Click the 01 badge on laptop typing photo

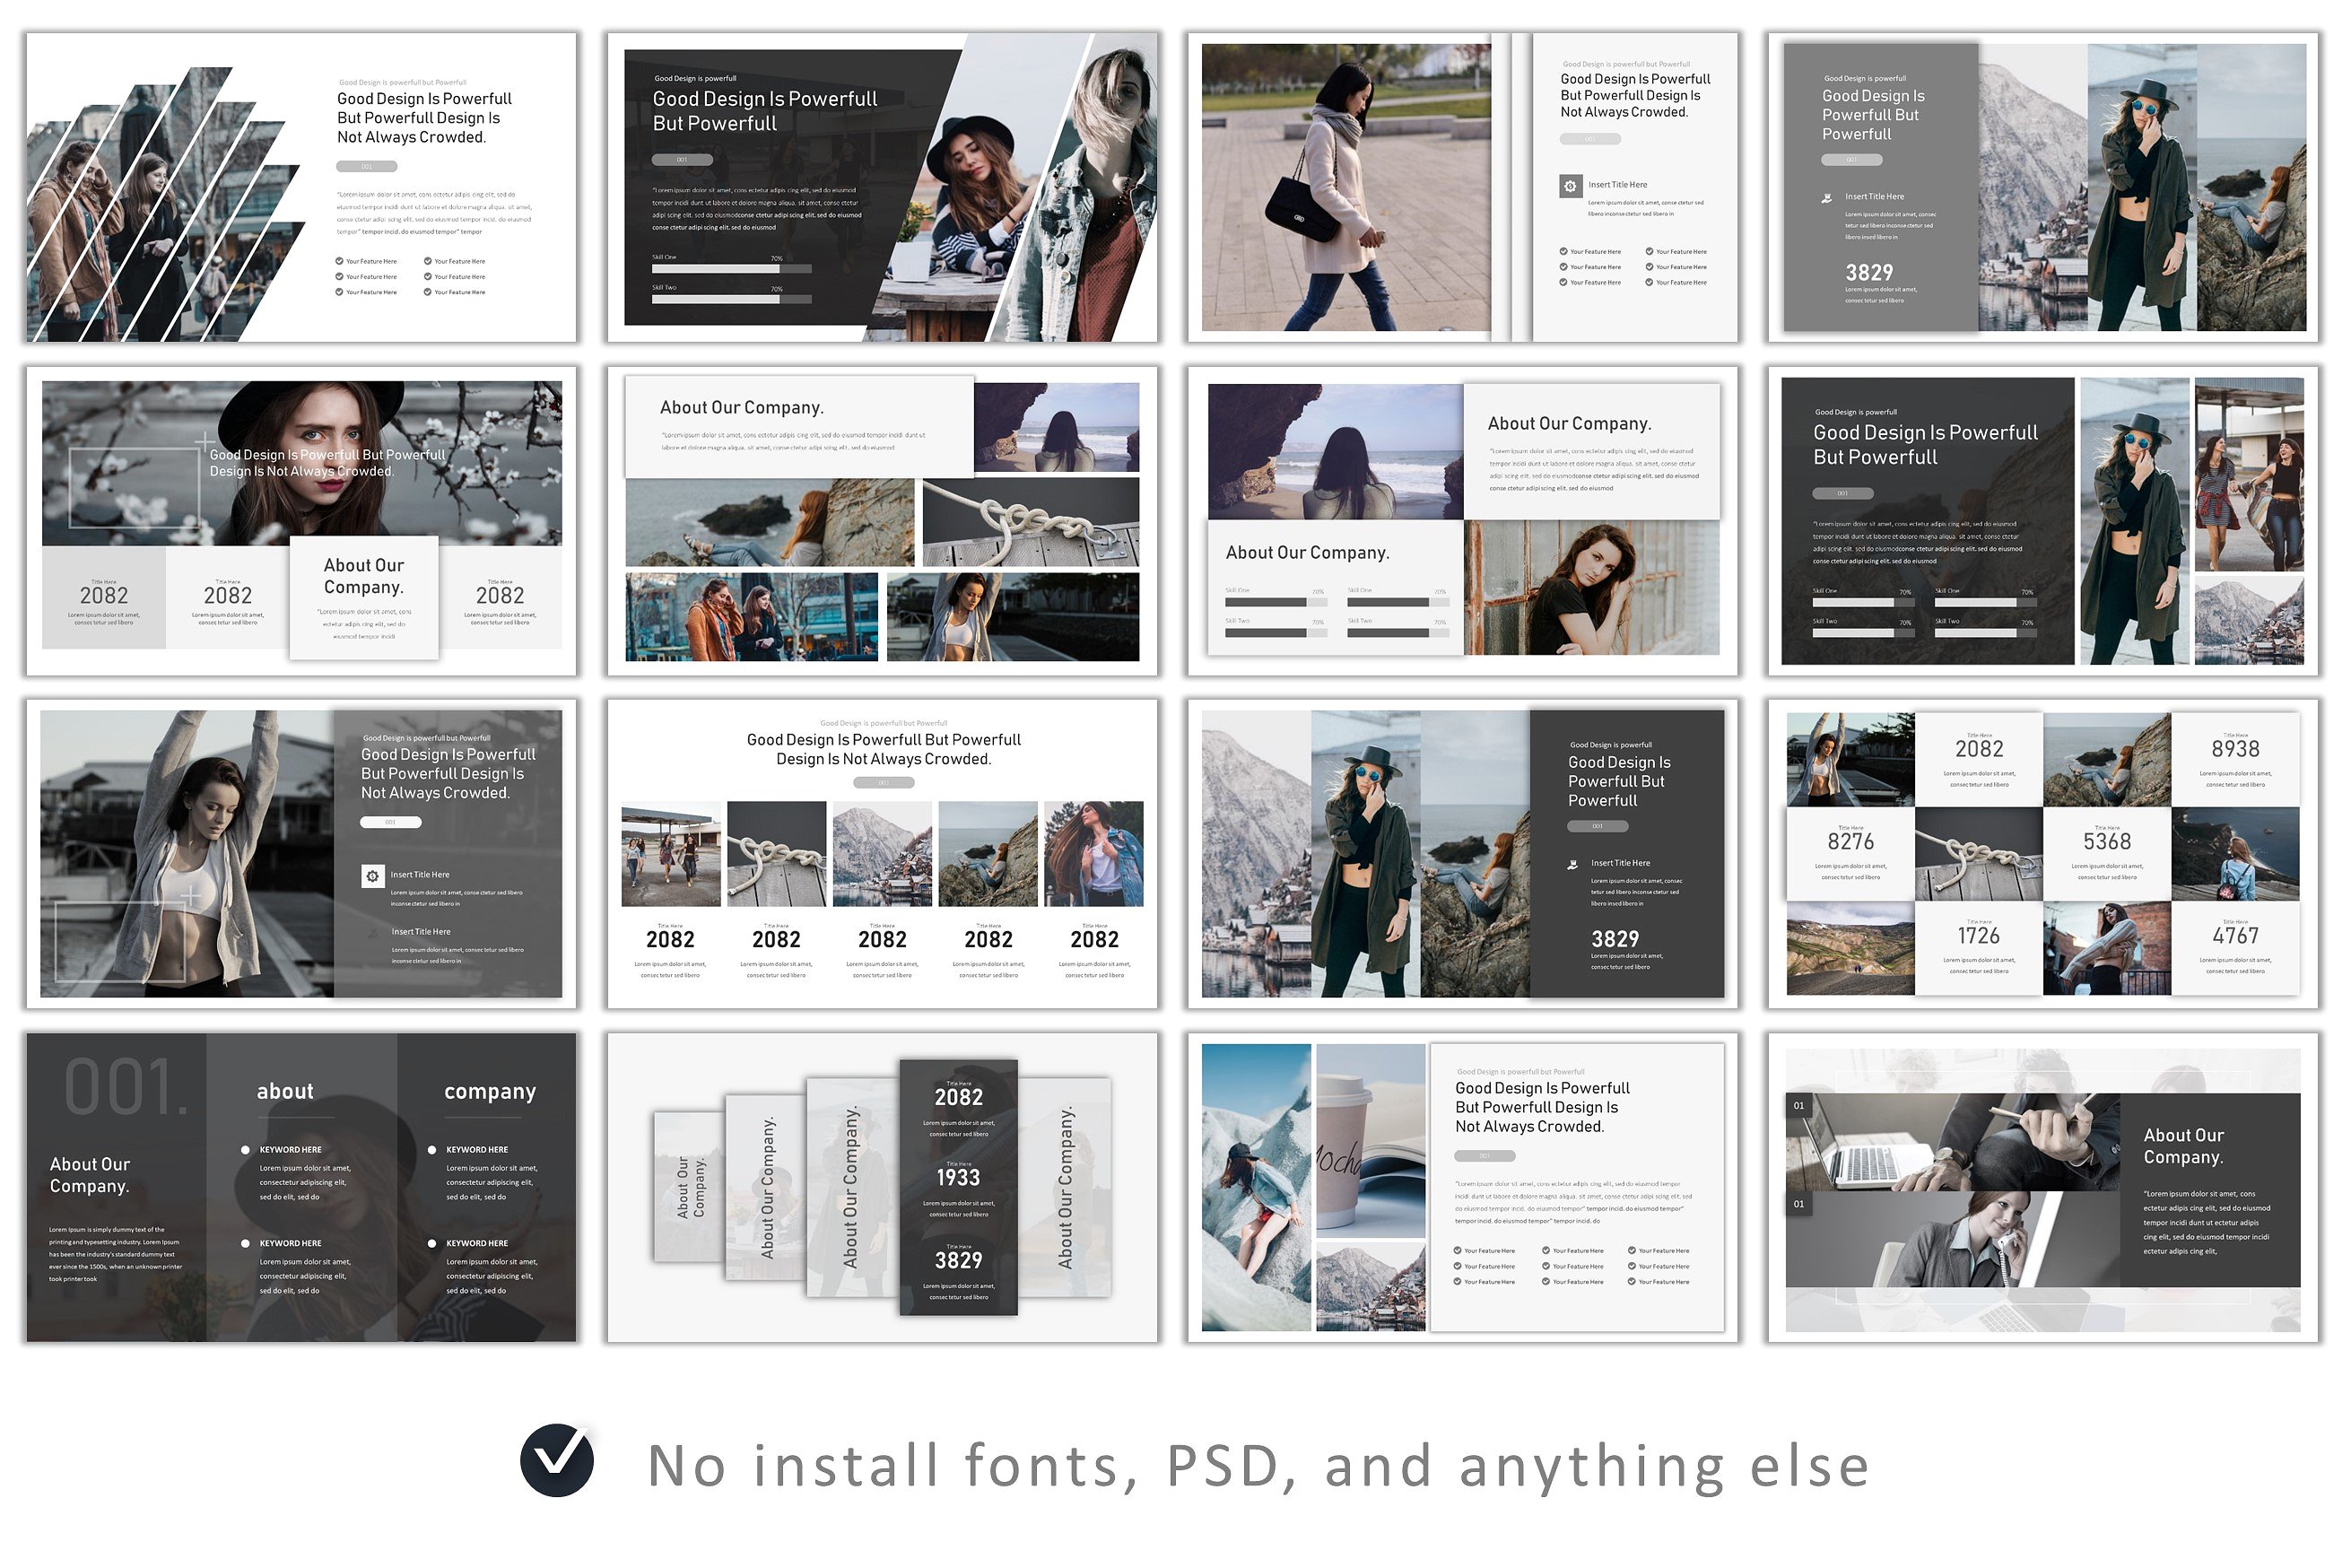(1799, 1106)
